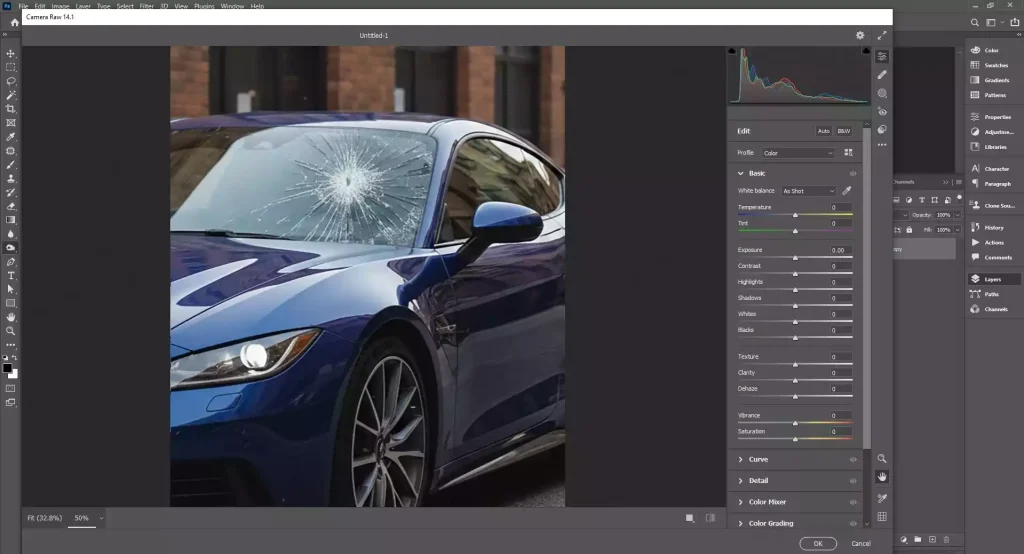Click the Fit (32.8%) zoom label
This screenshot has width=1024, height=554.
44,518
